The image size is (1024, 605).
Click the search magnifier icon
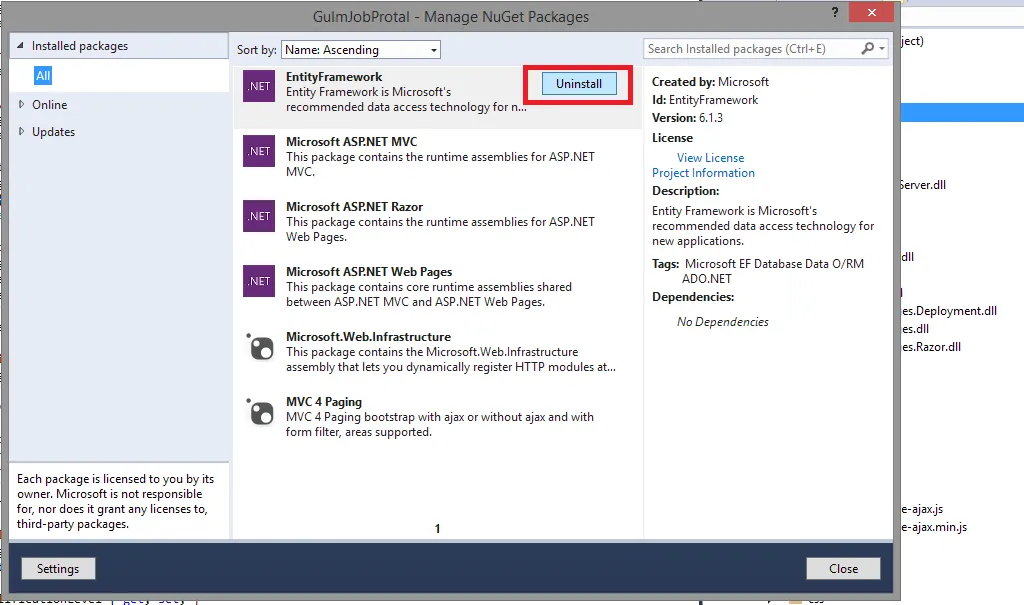pyautogui.click(x=867, y=48)
